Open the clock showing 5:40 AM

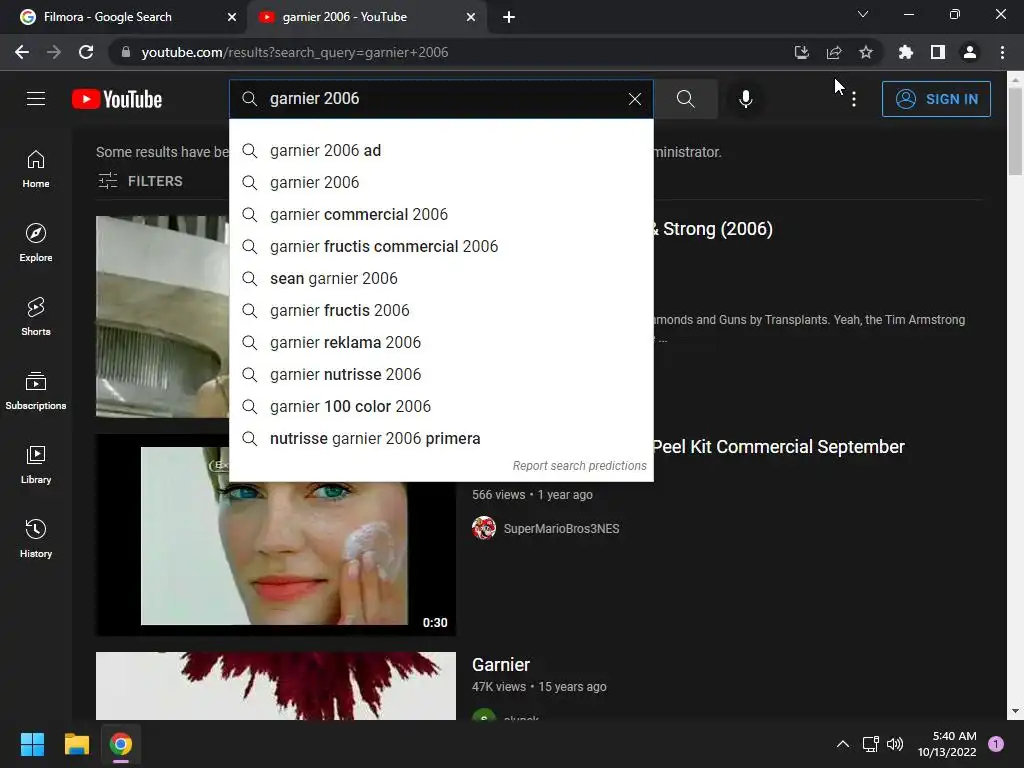[947, 744]
